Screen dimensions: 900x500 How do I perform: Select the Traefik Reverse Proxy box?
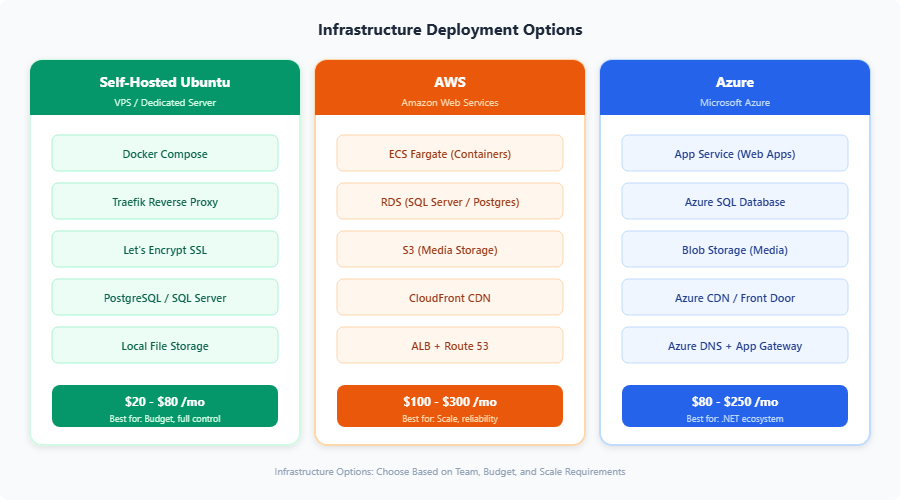(165, 201)
